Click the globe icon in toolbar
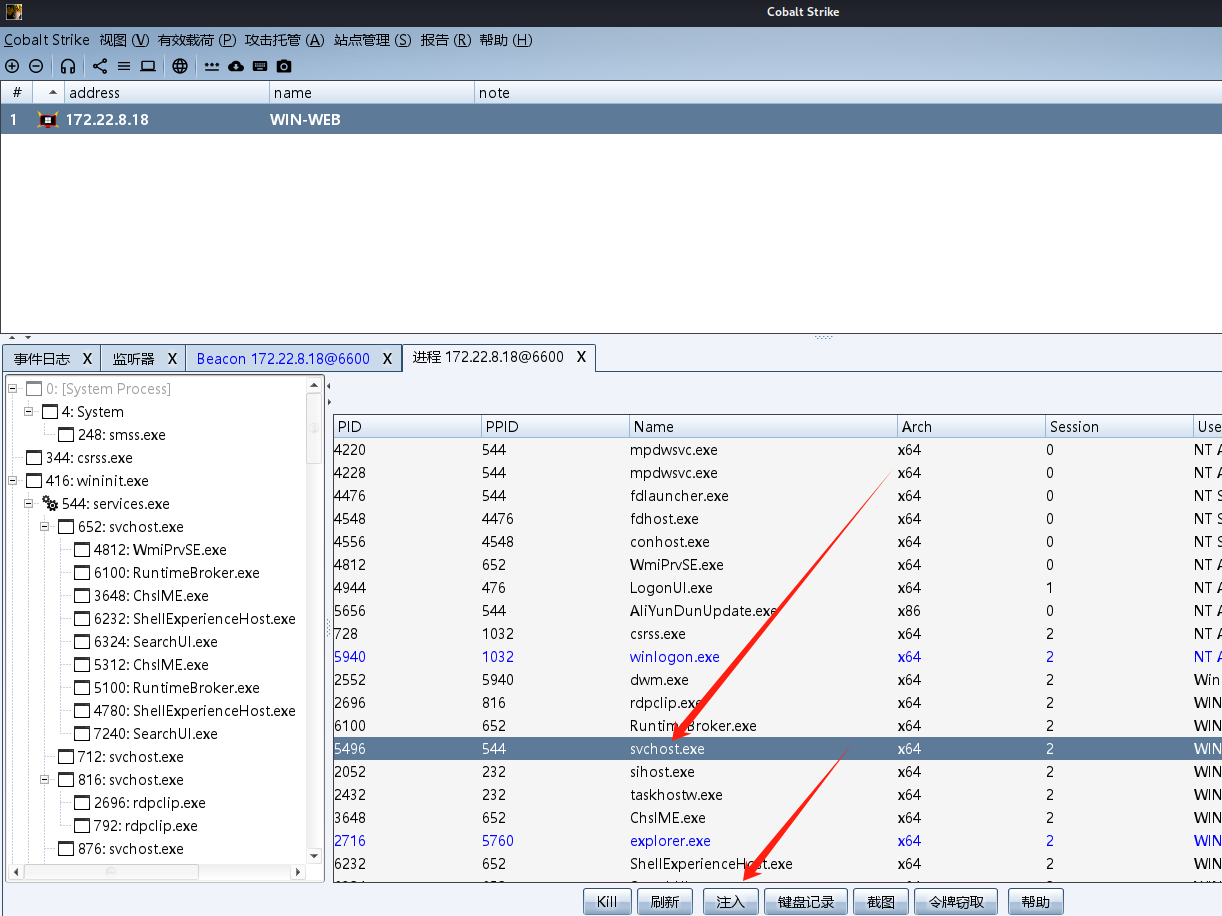Image resolution: width=1222 pixels, height=916 pixels. point(180,66)
